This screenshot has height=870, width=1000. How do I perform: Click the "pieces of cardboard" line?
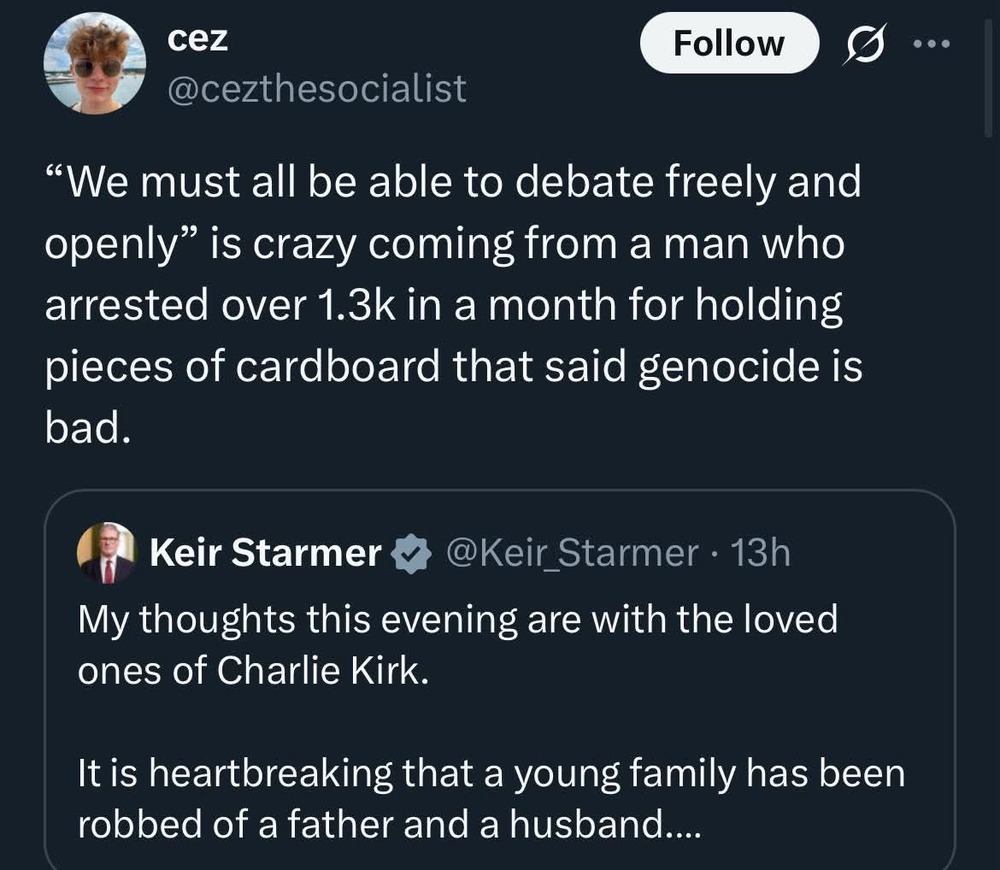point(452,367)
